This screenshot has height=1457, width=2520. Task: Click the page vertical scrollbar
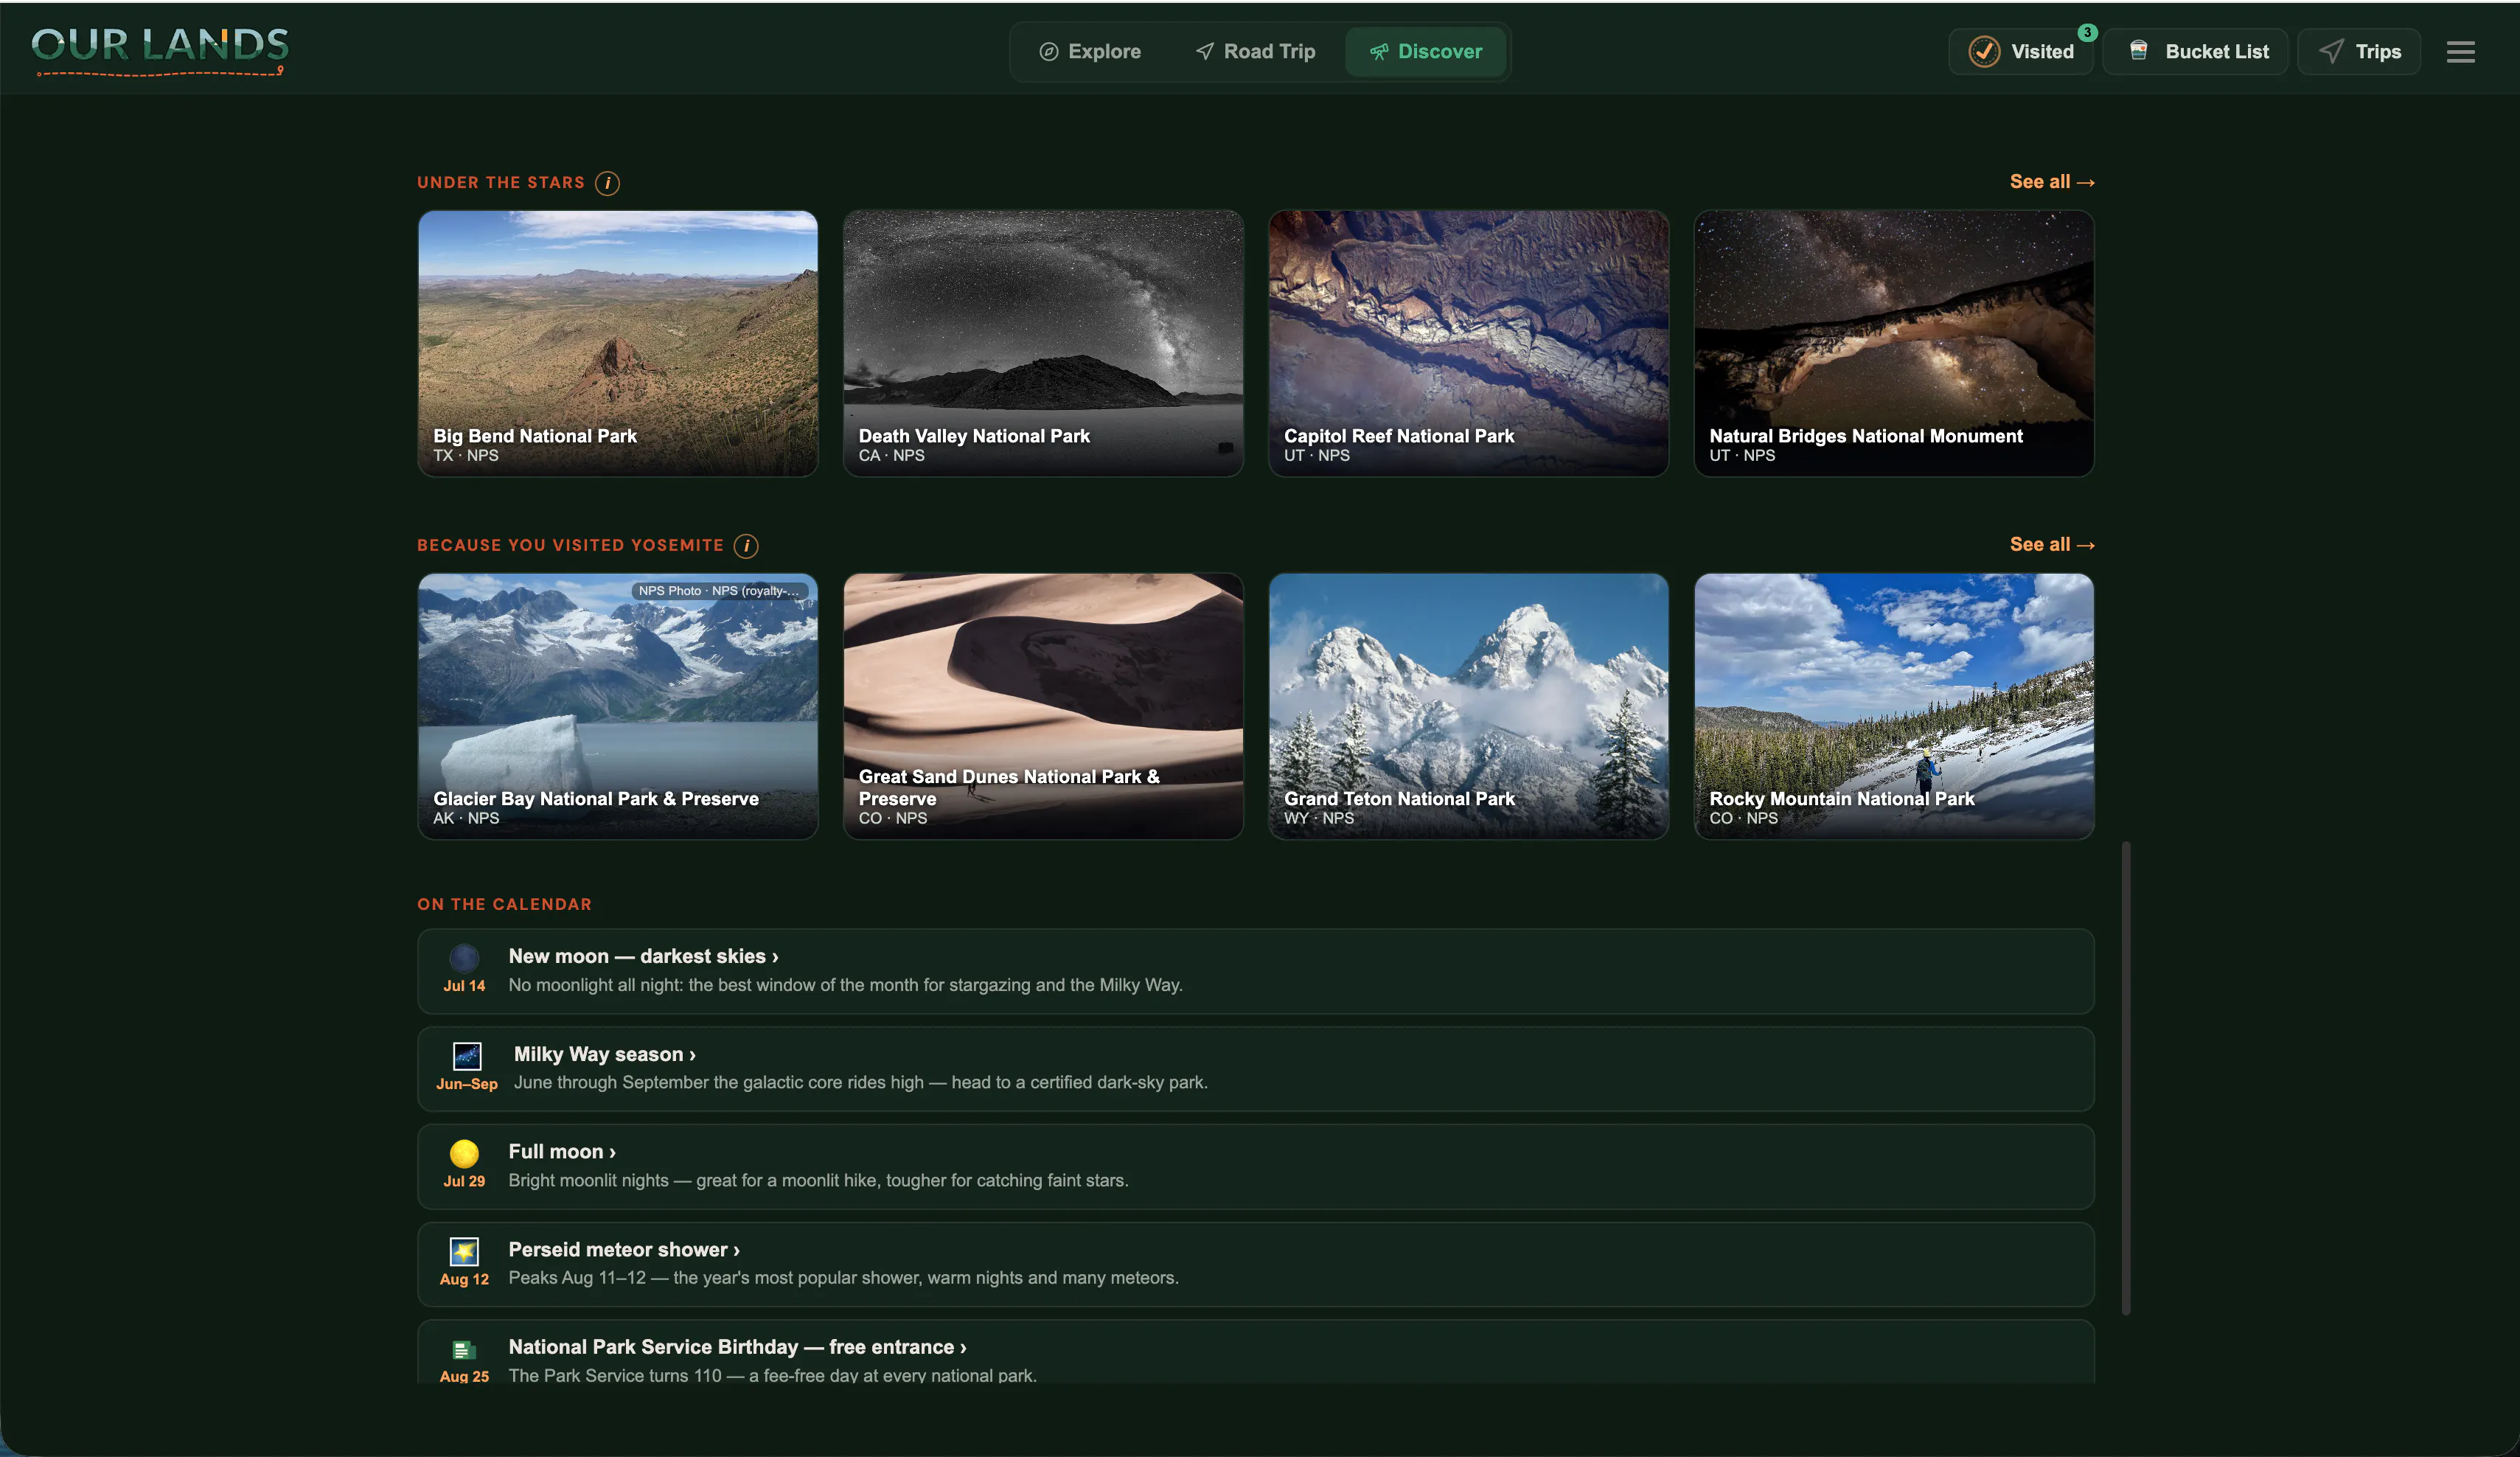point(2126,1078)
